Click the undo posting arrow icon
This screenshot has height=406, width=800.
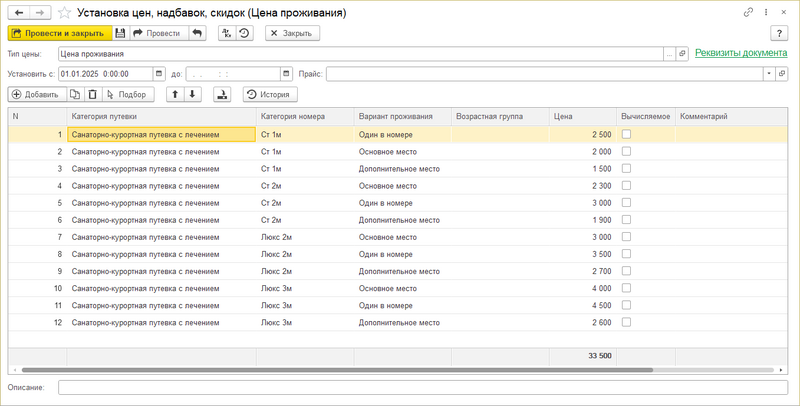(197, 33)
